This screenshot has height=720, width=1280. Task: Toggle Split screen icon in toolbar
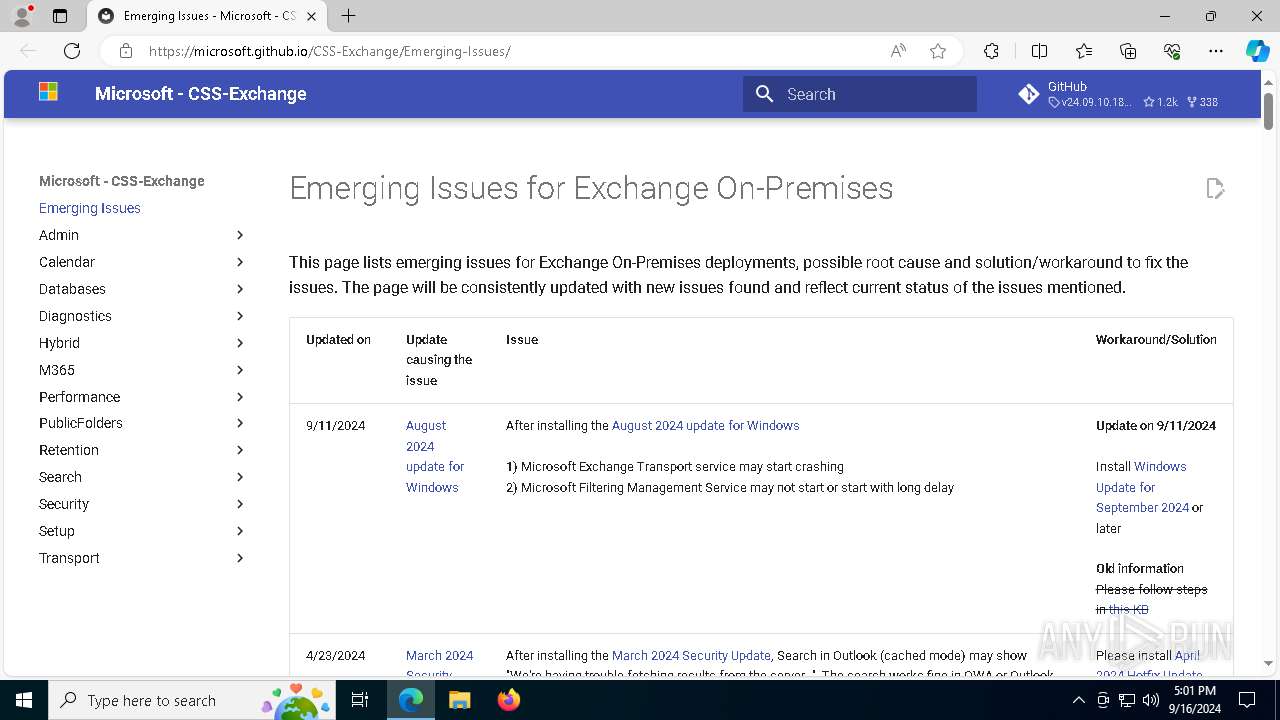click(x=1039, y=51)
